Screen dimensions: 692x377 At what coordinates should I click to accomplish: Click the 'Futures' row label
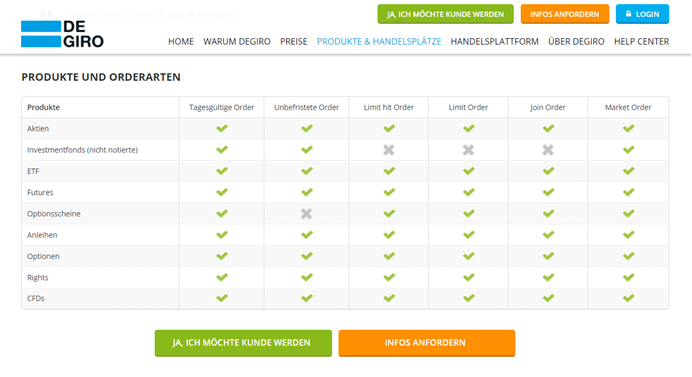pyautogui.click(x=40, y=192)
